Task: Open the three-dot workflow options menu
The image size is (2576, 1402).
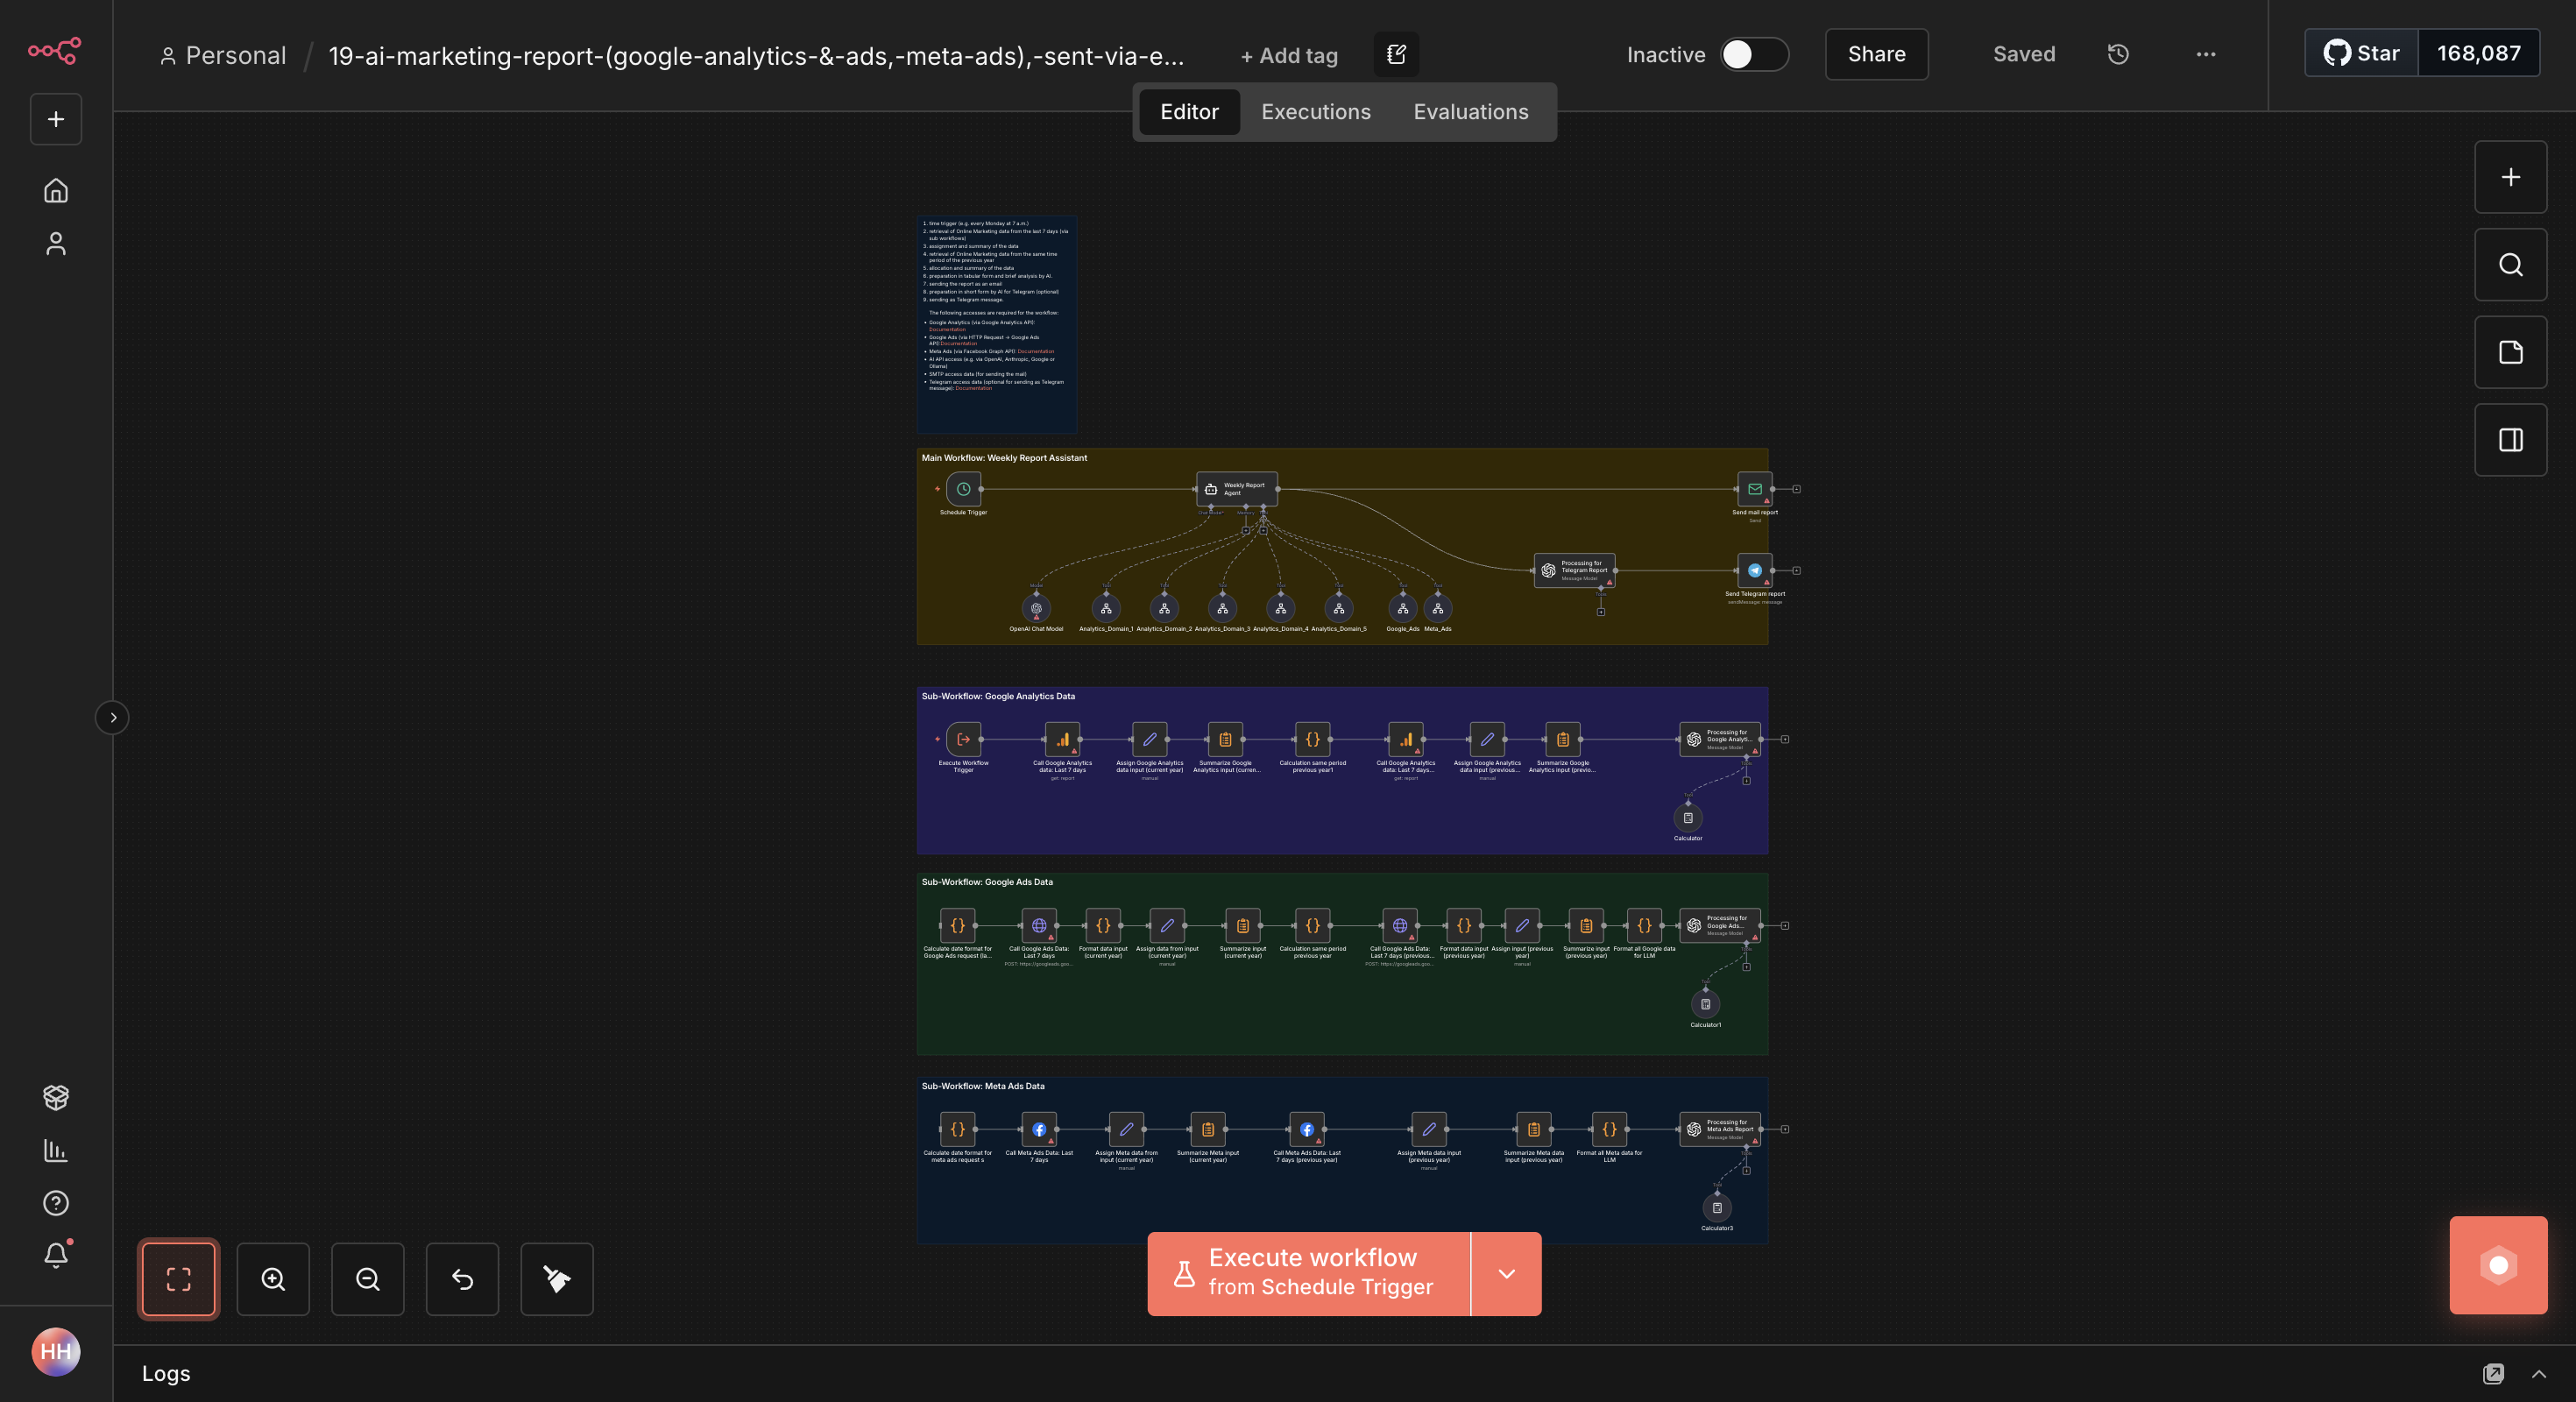Action: (x=2205, y=55)
